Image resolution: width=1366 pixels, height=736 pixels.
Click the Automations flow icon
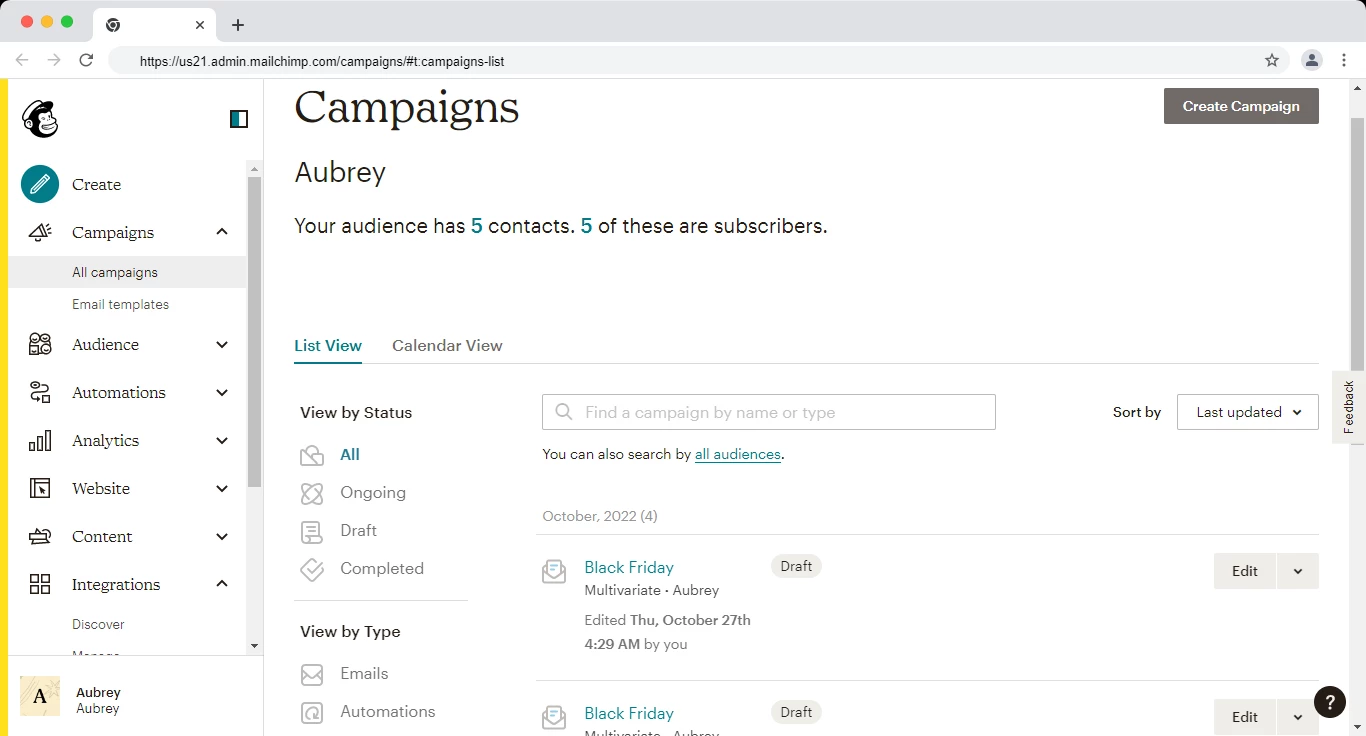coord(40,392)
